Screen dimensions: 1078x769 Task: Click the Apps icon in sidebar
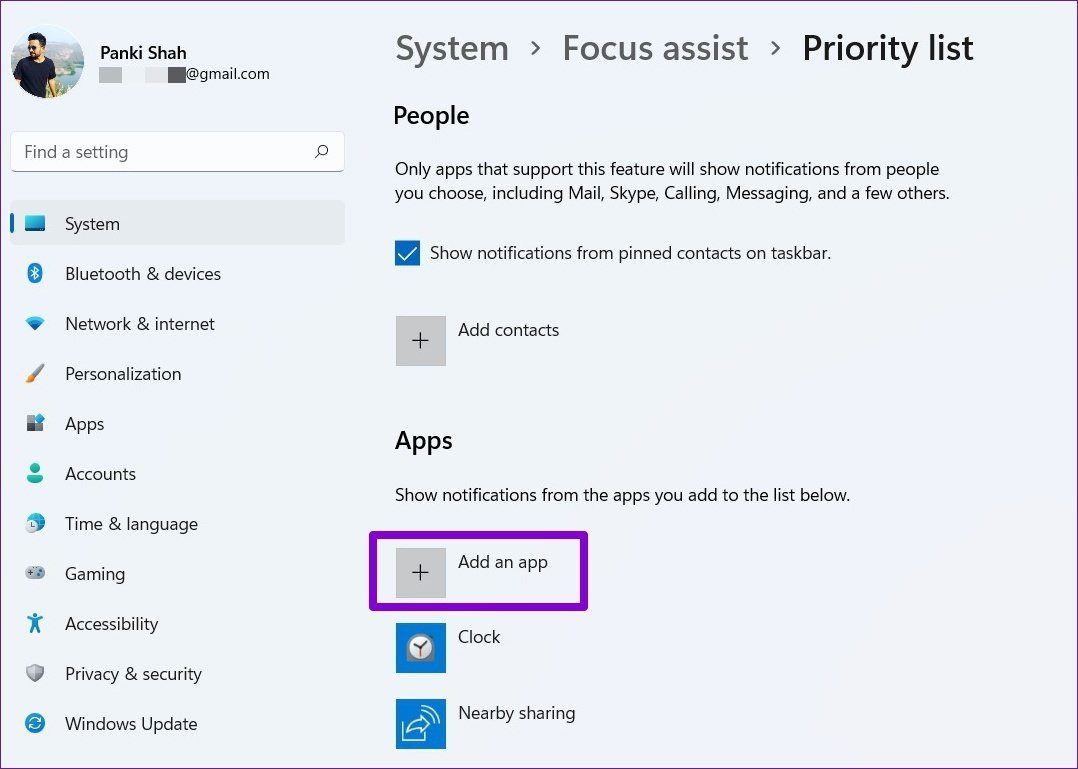35,423
